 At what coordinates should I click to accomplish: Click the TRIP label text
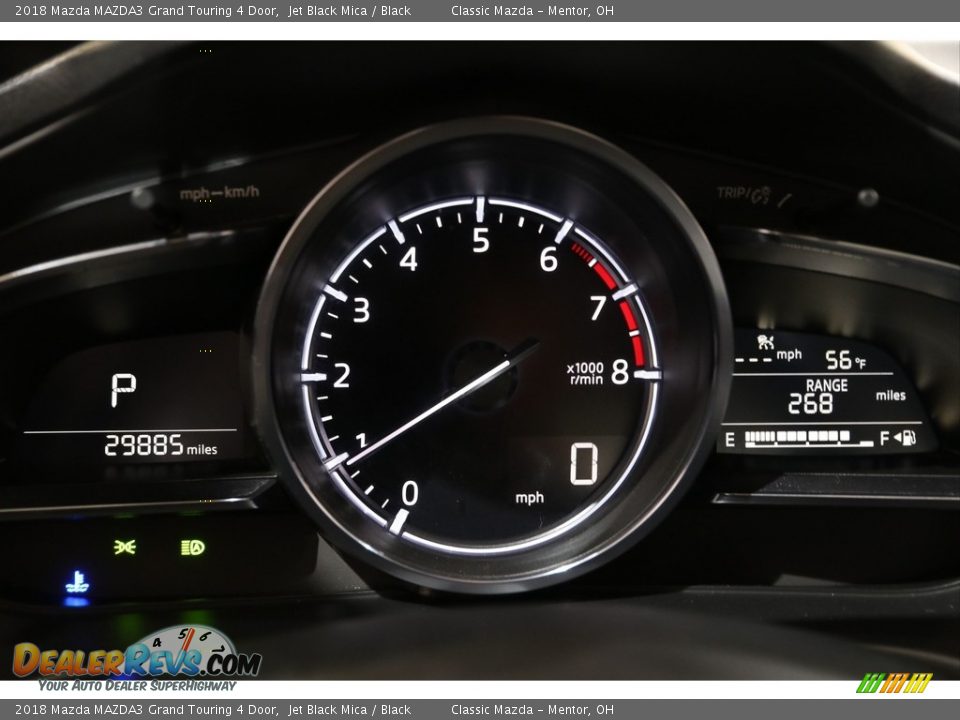point(733,193)
